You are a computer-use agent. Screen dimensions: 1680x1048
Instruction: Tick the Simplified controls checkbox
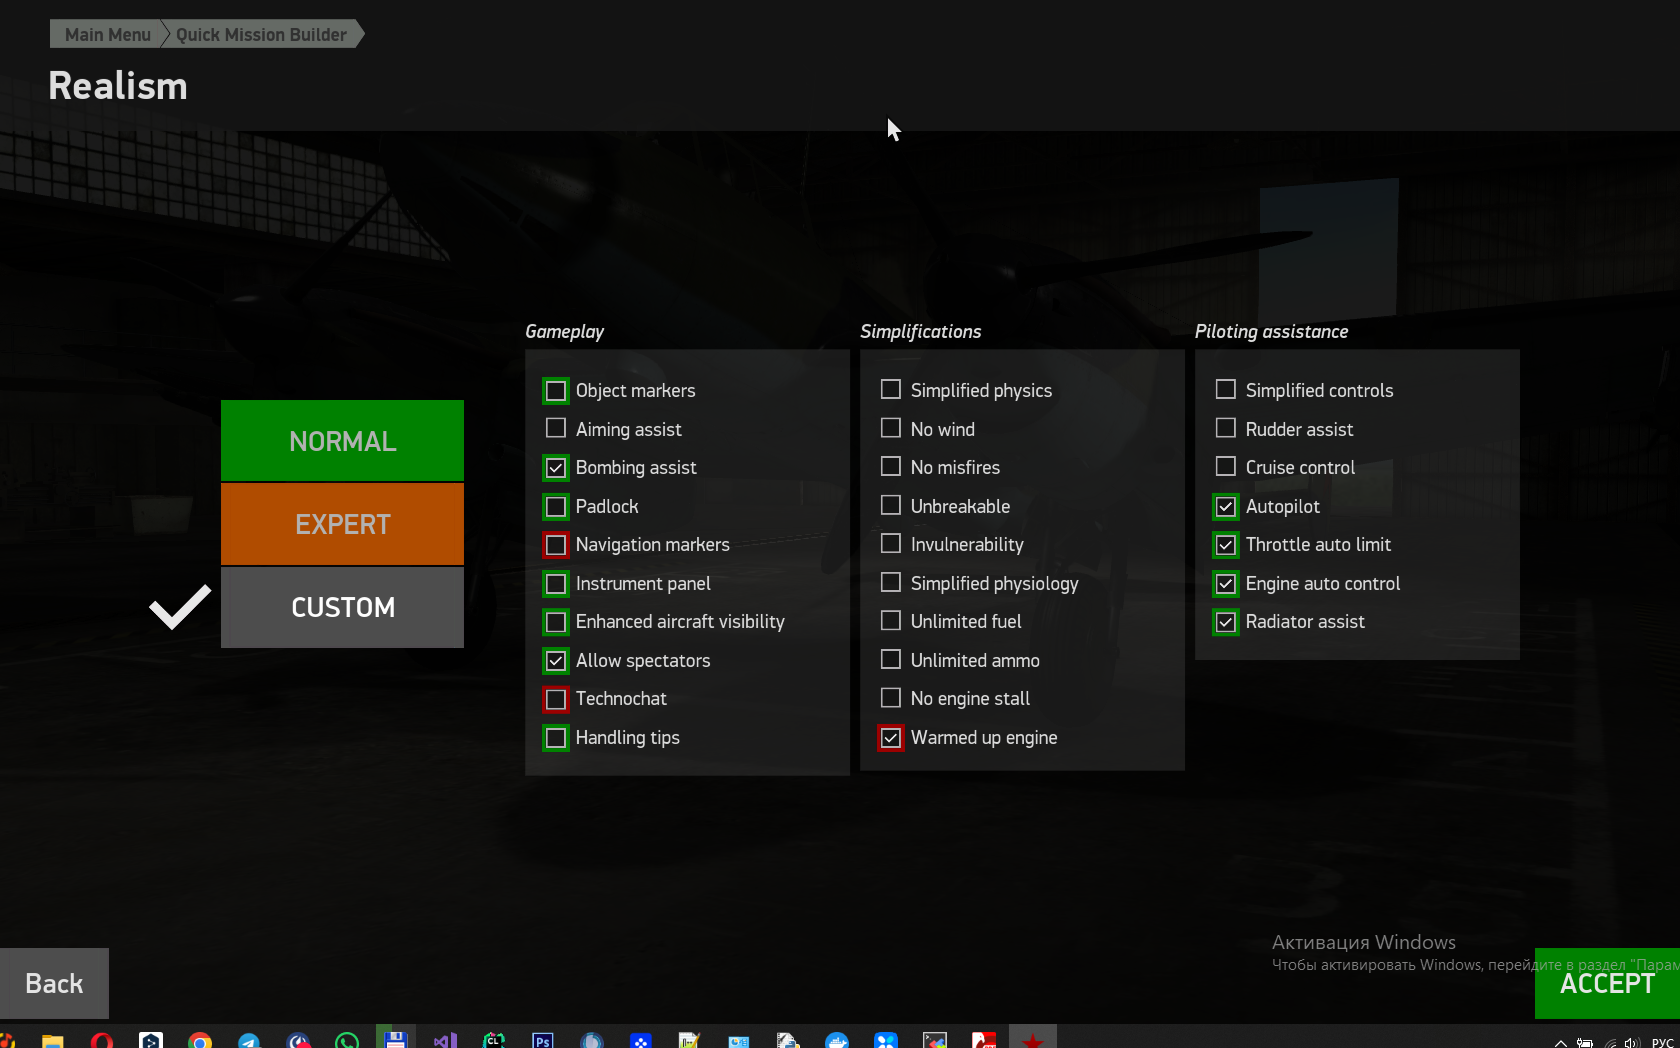1226,389
